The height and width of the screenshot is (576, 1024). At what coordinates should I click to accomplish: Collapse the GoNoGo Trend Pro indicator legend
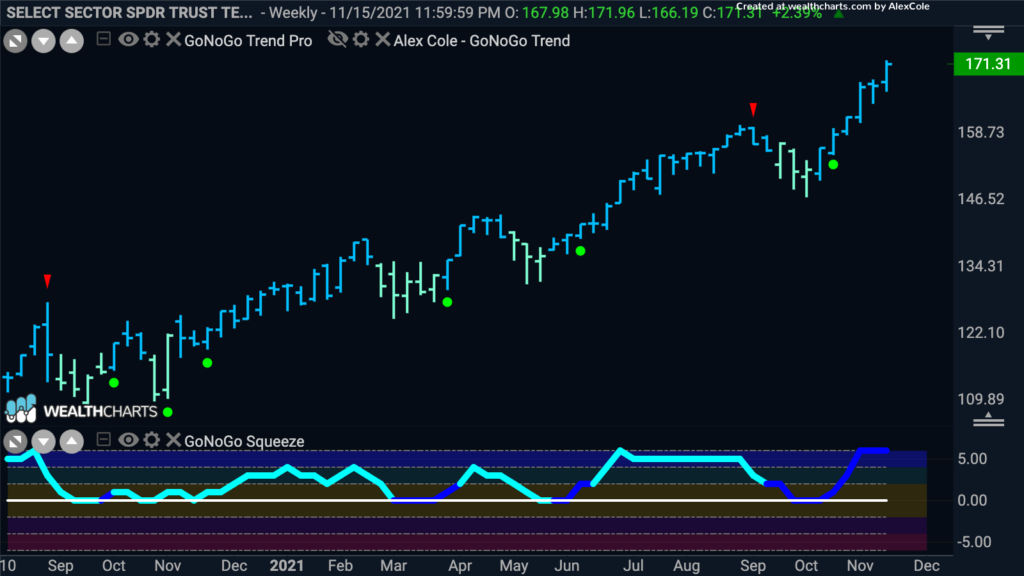point(103,39)
